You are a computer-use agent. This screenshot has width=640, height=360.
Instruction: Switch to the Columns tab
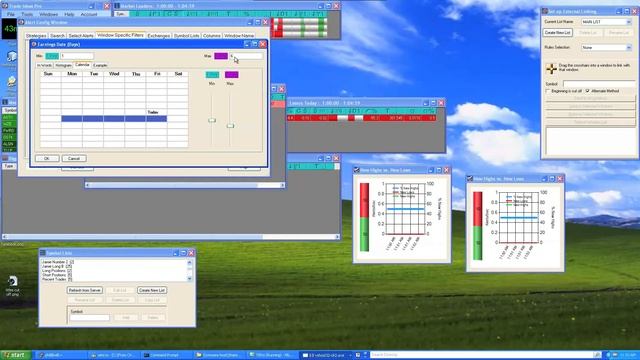[x=211, y=36]
